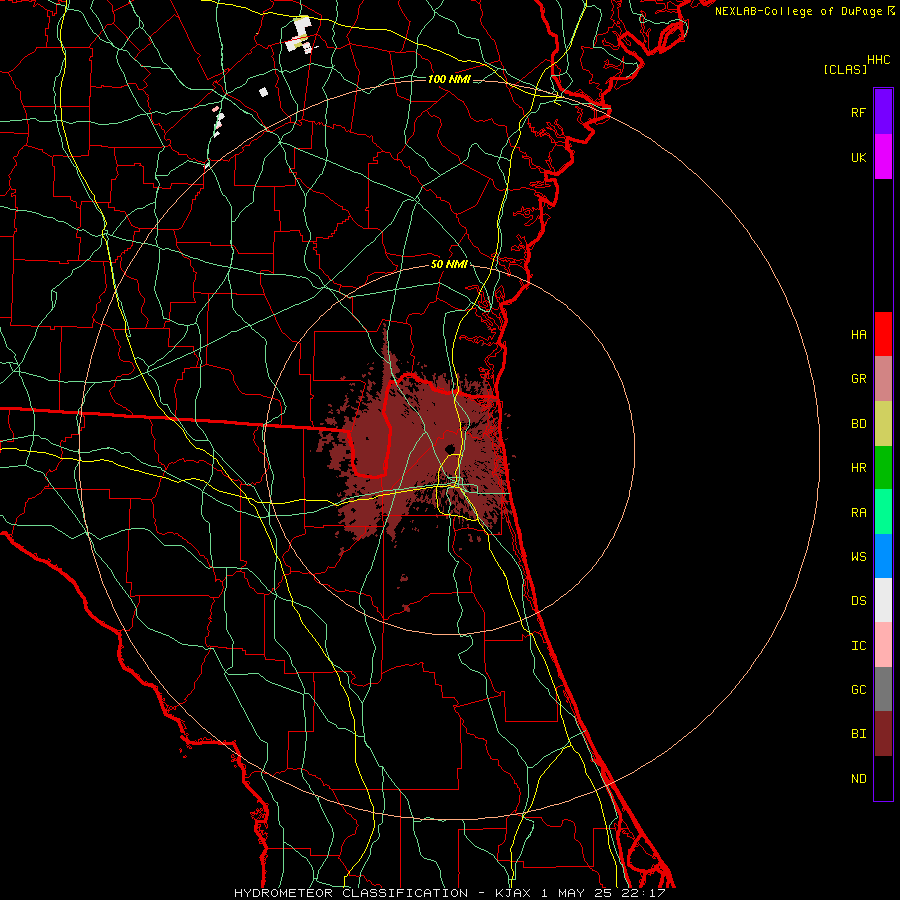Click the UK magenta legend swatch
Viewport: 900px width, 900px height.
coord(883,157)
